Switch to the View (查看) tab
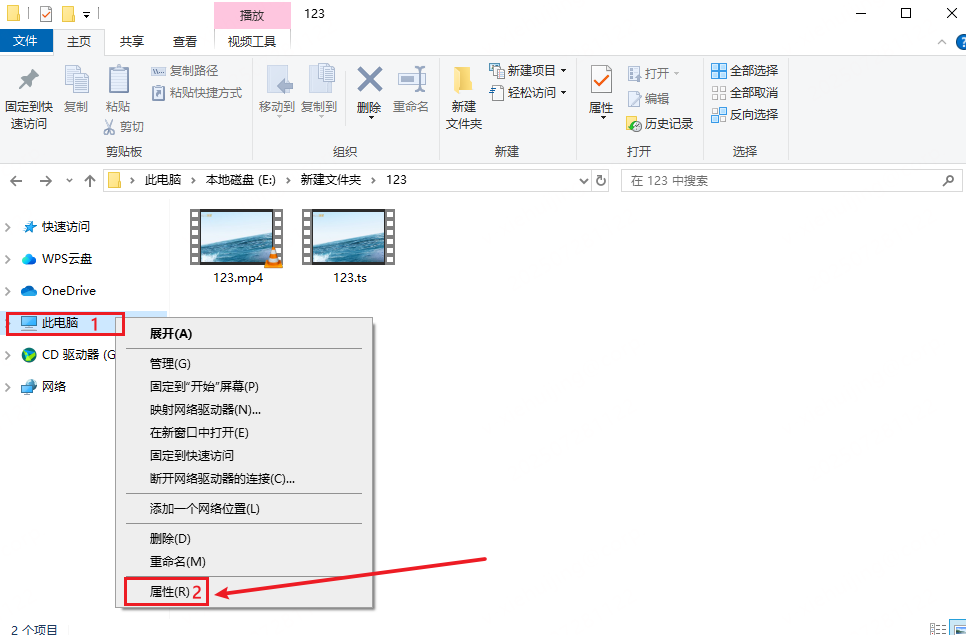966x635 pixels. (185, 41)
